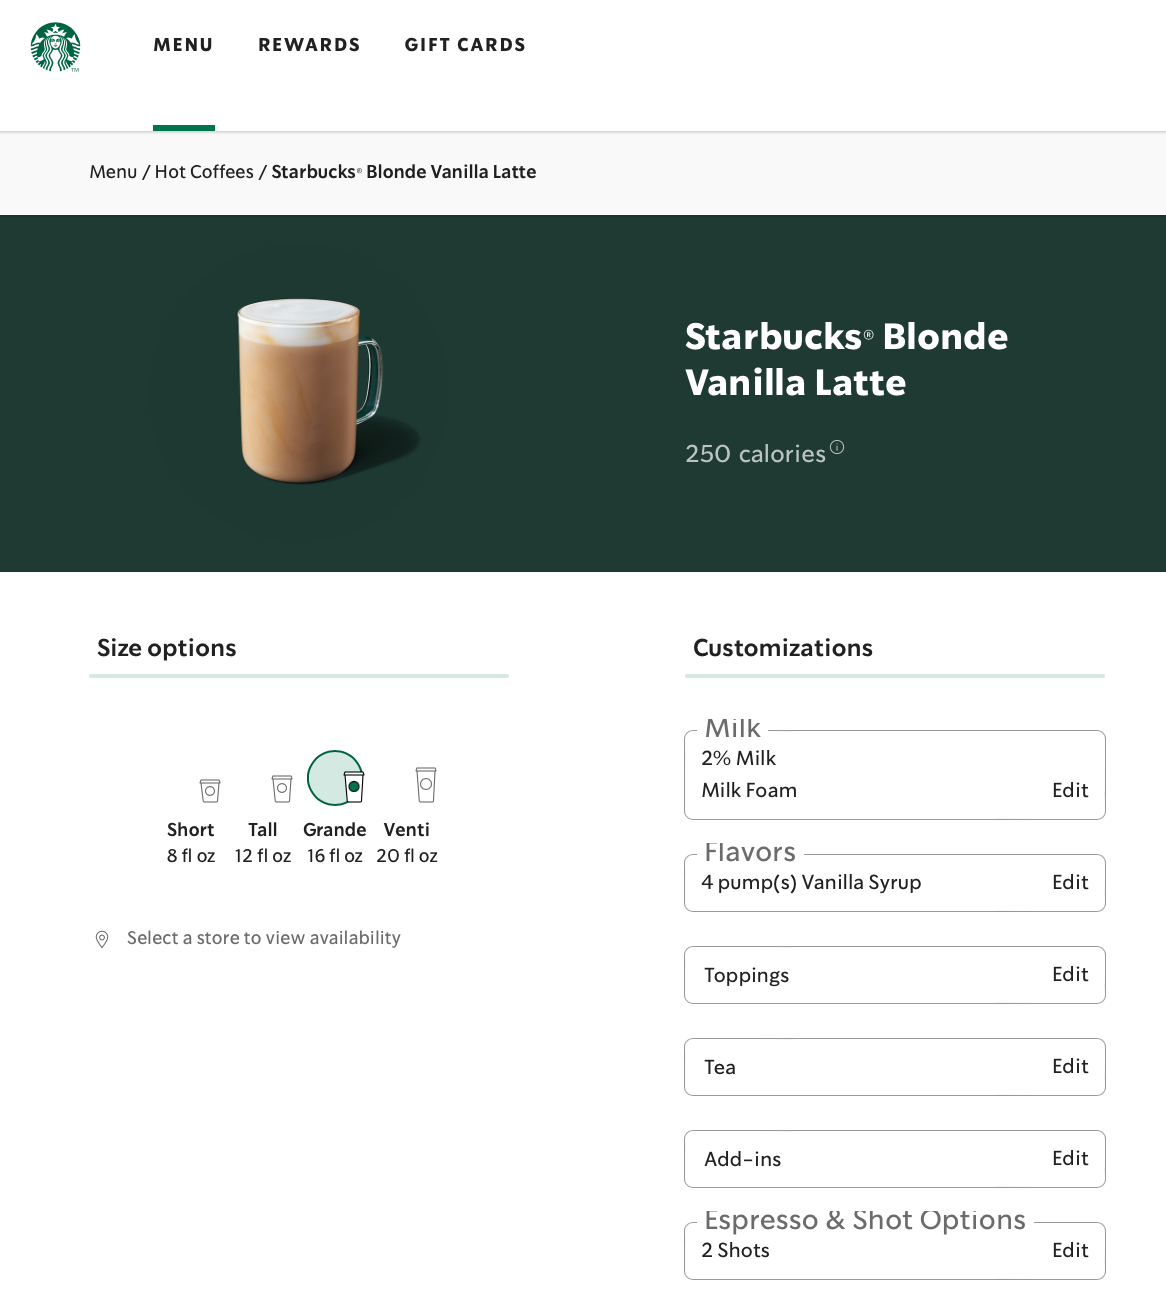This screenshot has height=1308, width=1166.
Task: Open the REWARDS navigation item
Action: click(x=309, y=44)
